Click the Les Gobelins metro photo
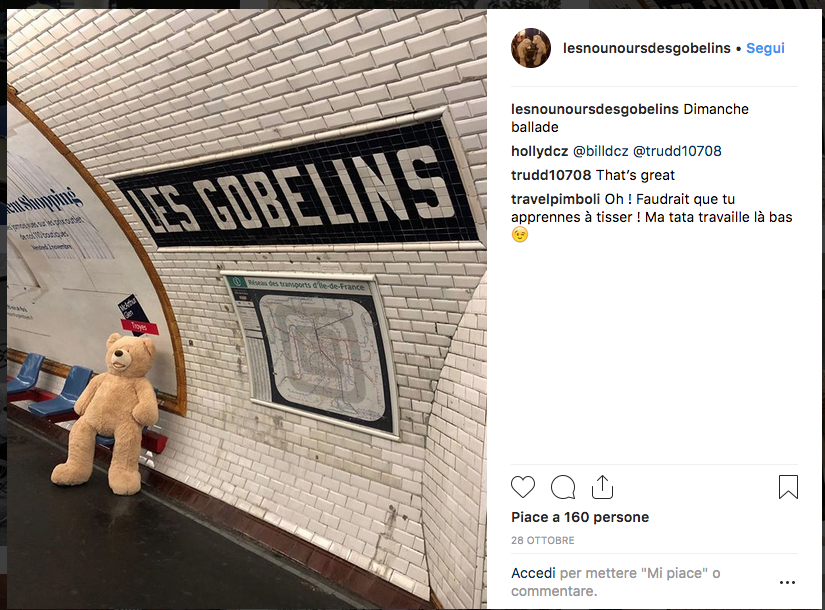The height and width of the screenshot is (610, 825). coord(247,309)
